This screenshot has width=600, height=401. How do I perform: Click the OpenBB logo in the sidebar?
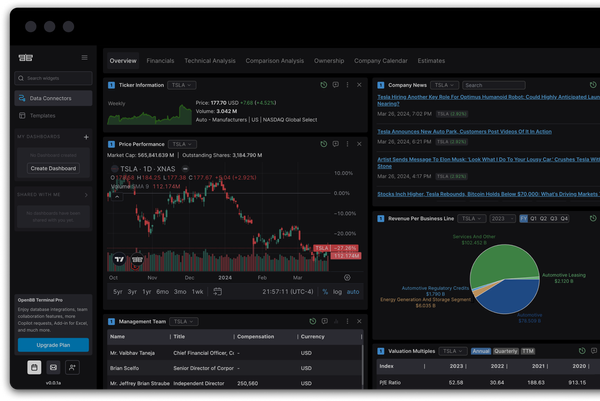click(x=24, y=58)
